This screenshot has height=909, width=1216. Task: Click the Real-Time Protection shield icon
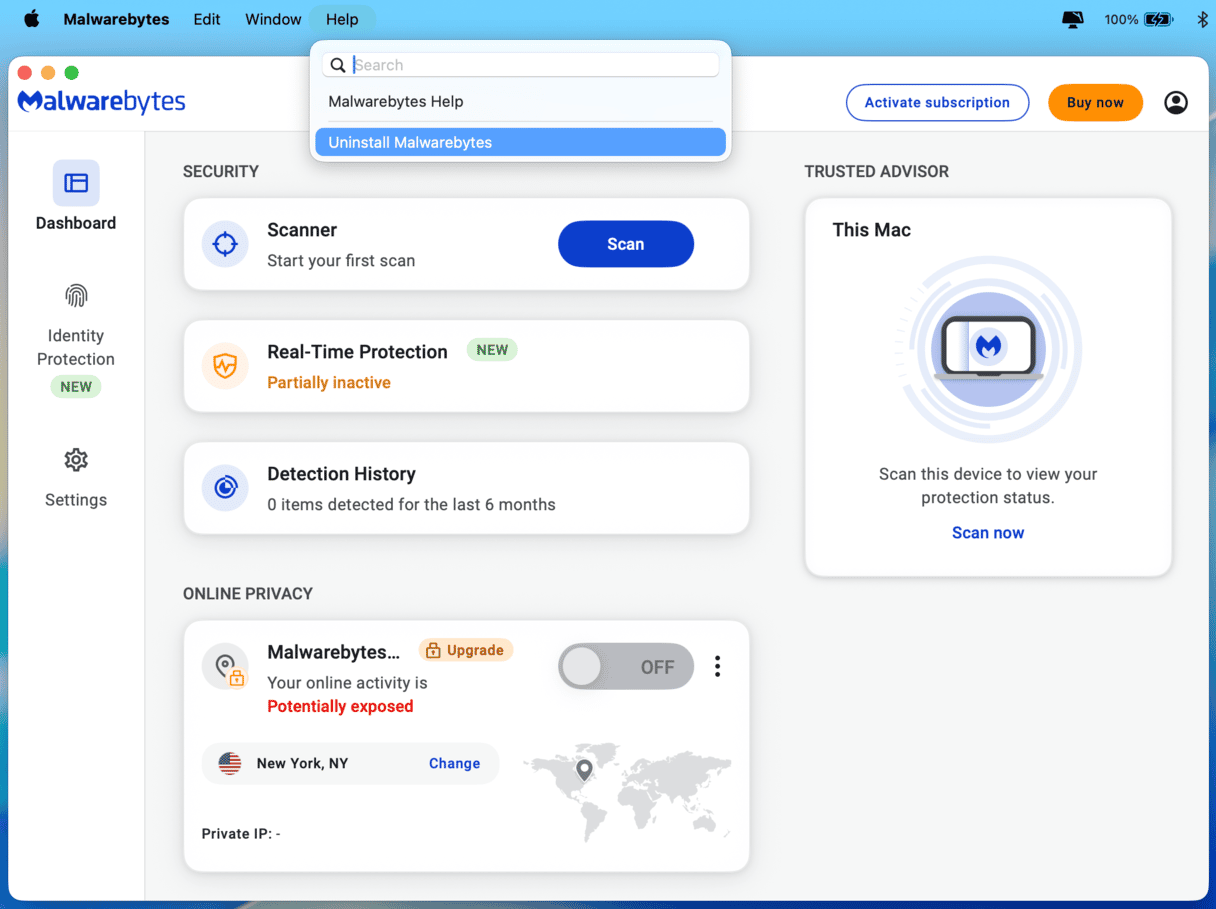pos(225,366)
